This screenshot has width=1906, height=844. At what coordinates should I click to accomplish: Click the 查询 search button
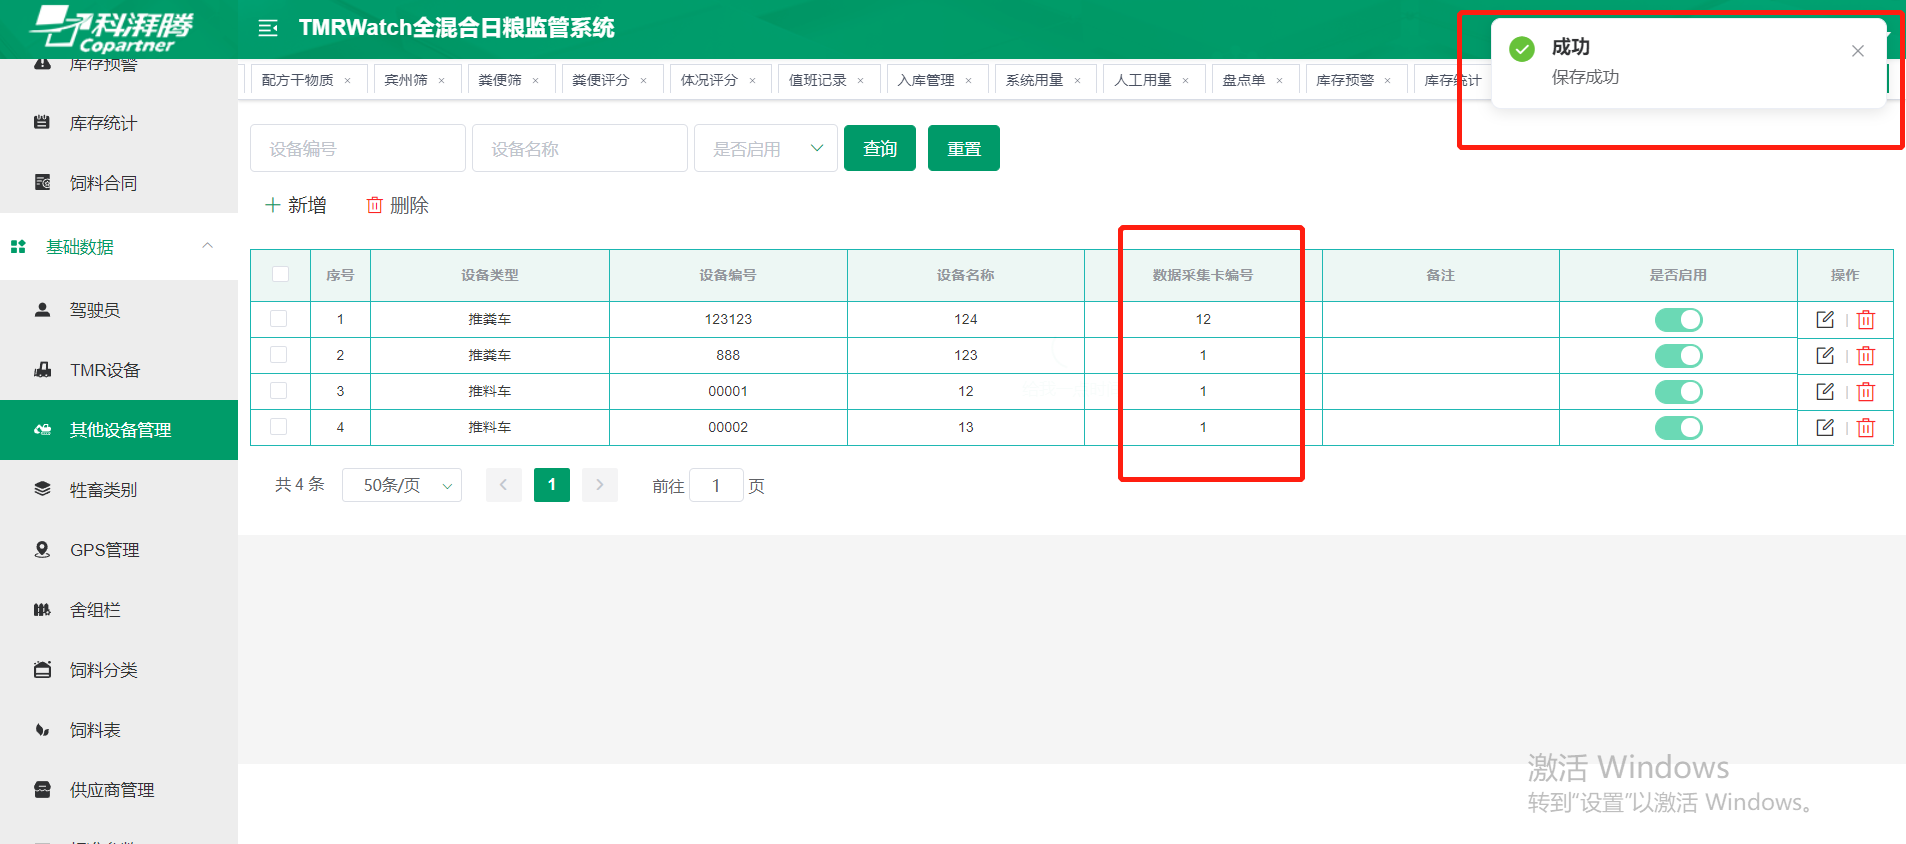click(x=879, y=149)
